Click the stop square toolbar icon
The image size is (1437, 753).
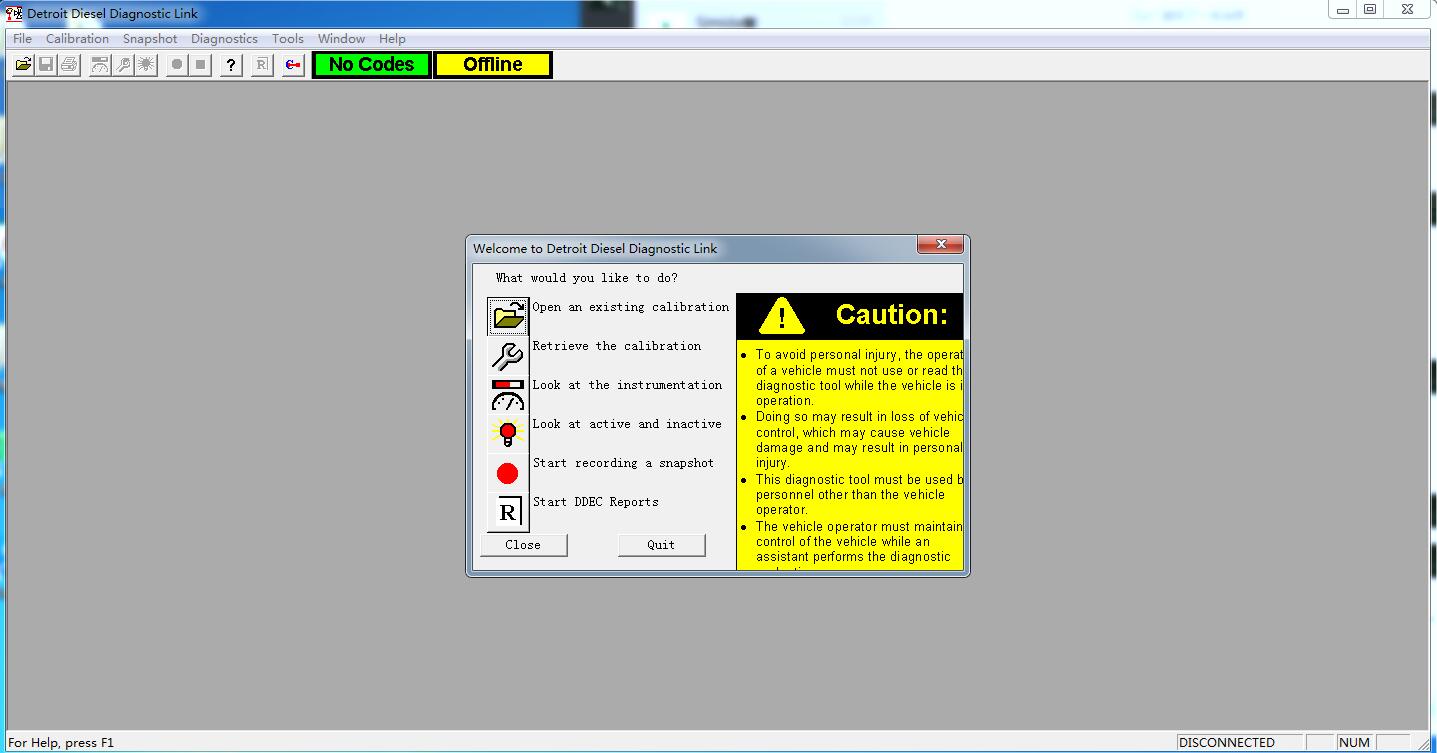[x=200, y=65]
